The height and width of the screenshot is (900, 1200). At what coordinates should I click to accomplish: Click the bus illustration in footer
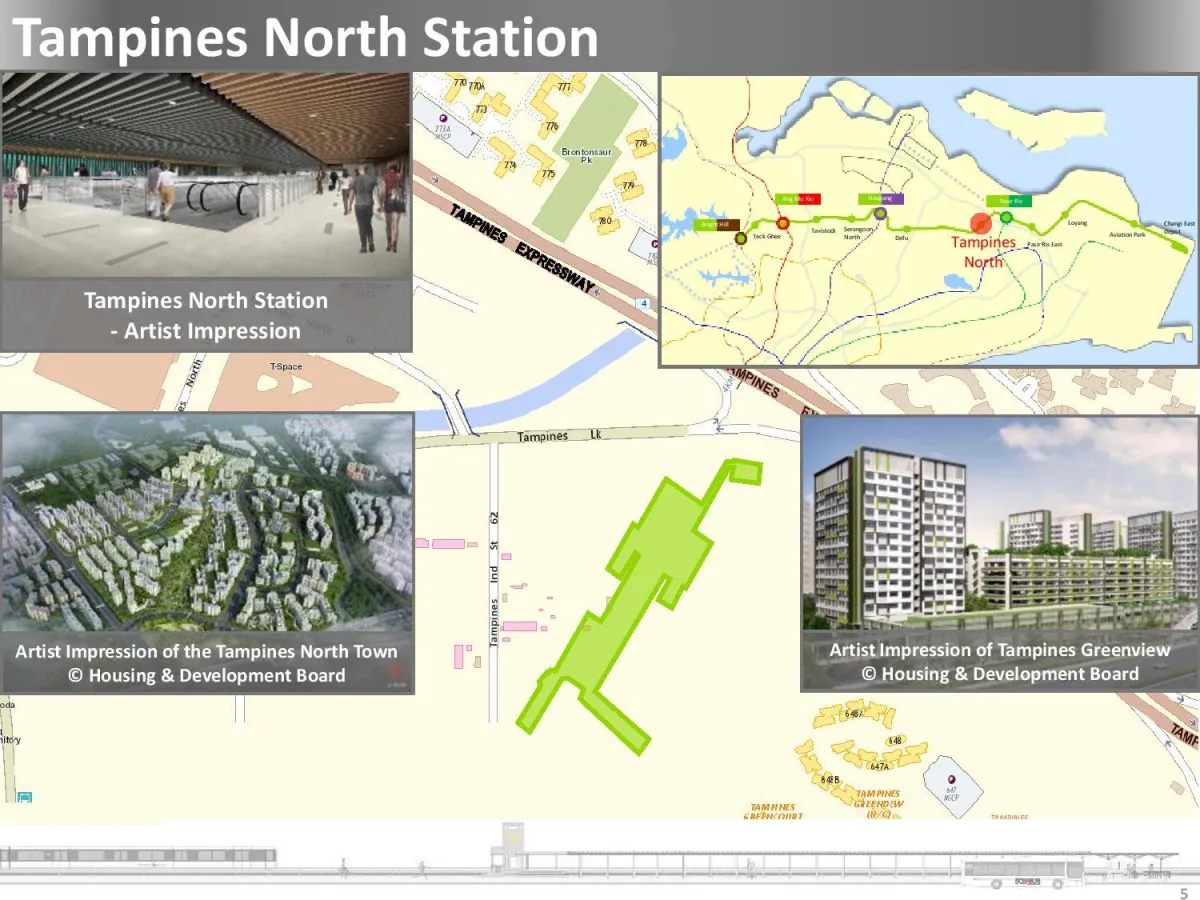click(1024, 875)
